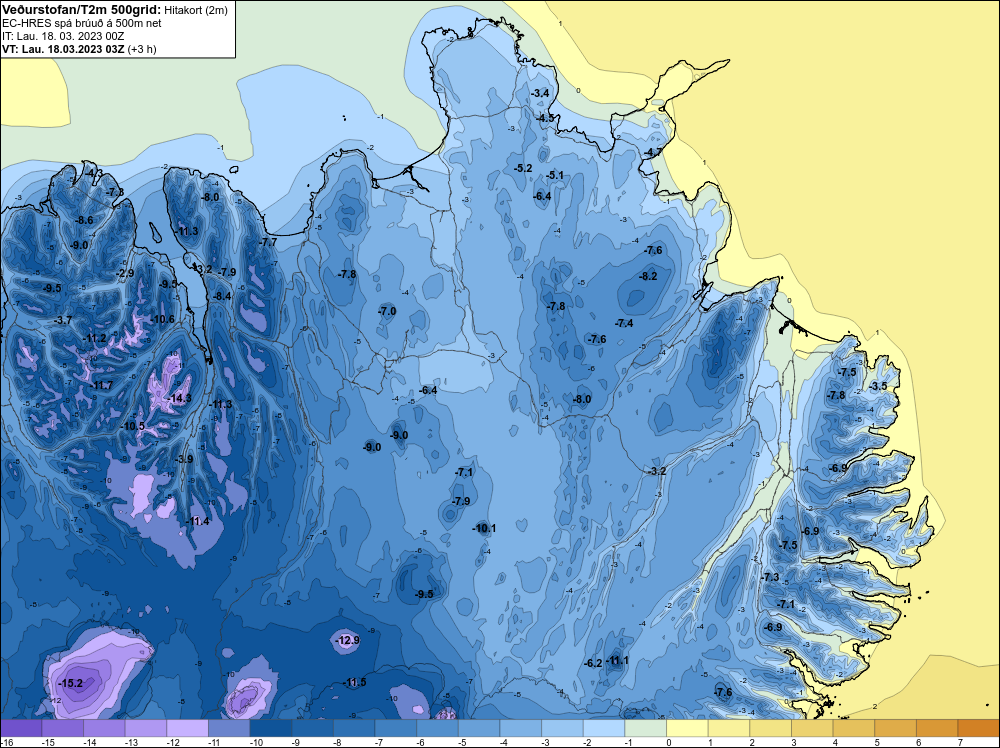Click the -8.4 temperature value
Screen dimensions: 1000x748
click(x=222, y=296)
